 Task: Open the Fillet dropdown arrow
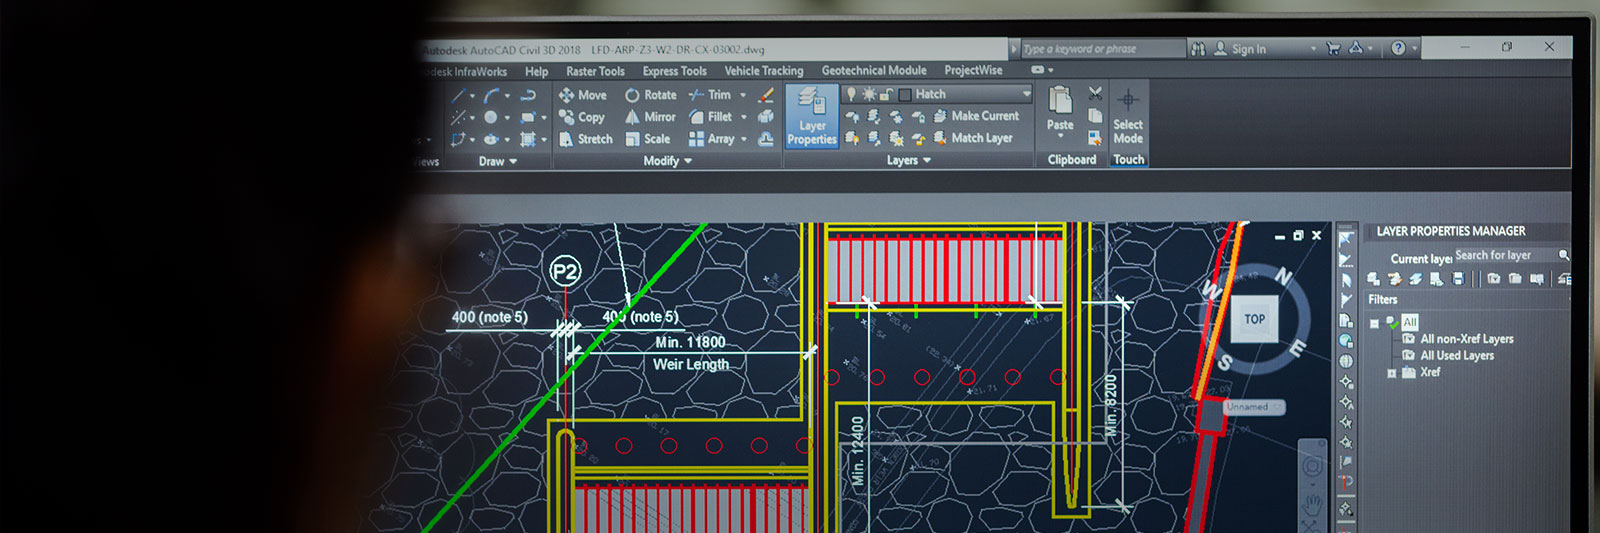[x=744, y=117]
